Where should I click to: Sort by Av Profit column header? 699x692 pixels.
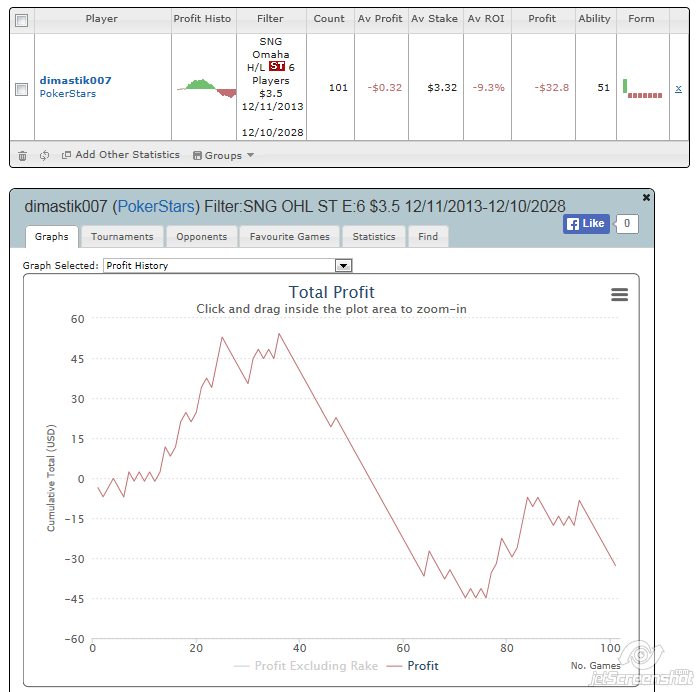click(380, 19)
